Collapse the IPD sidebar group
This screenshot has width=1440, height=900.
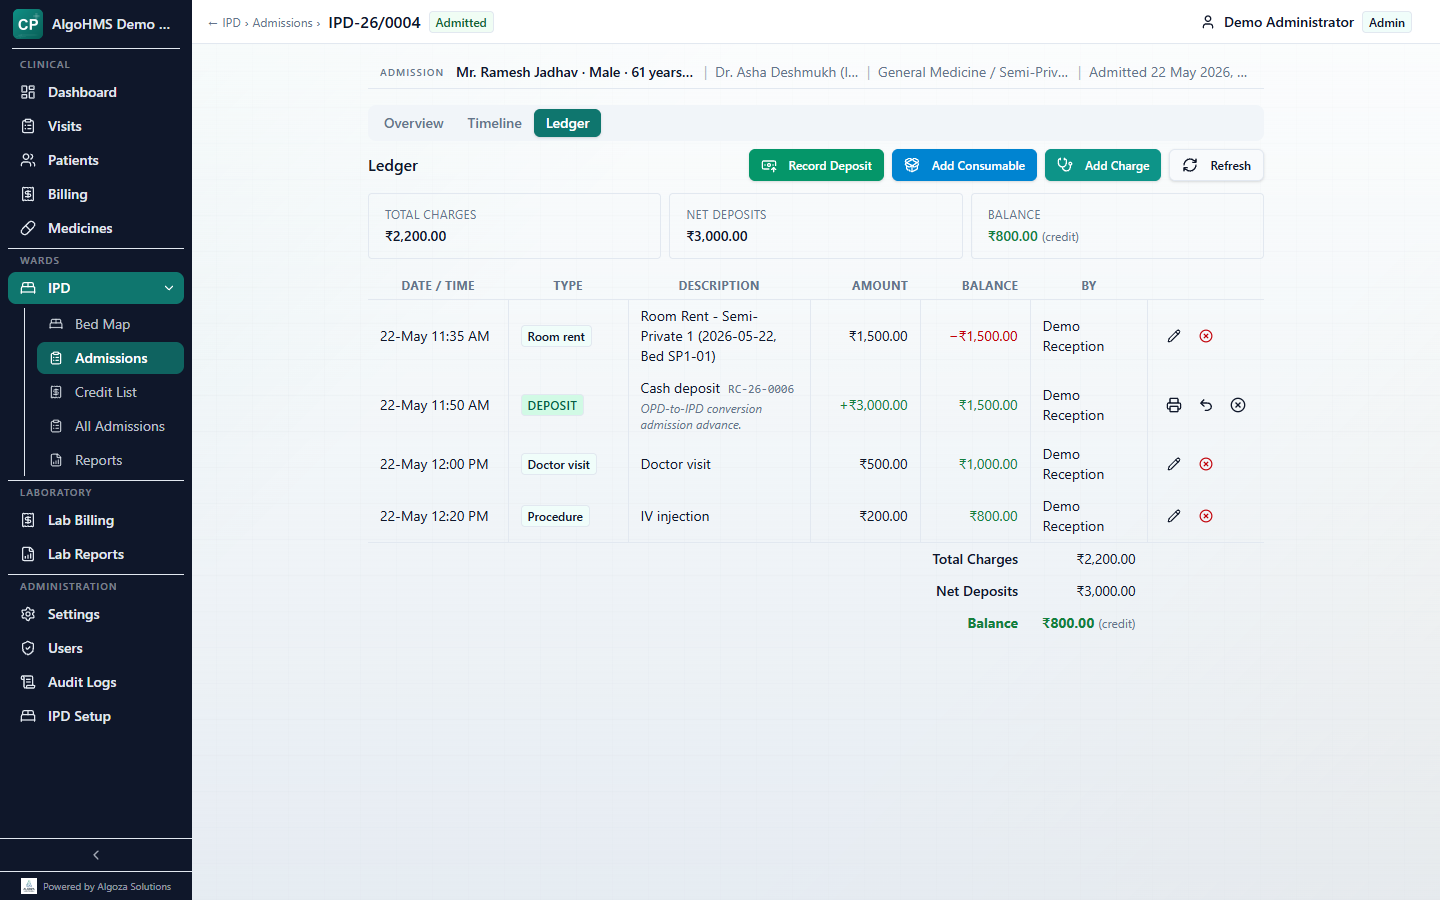tap(96, 288)
